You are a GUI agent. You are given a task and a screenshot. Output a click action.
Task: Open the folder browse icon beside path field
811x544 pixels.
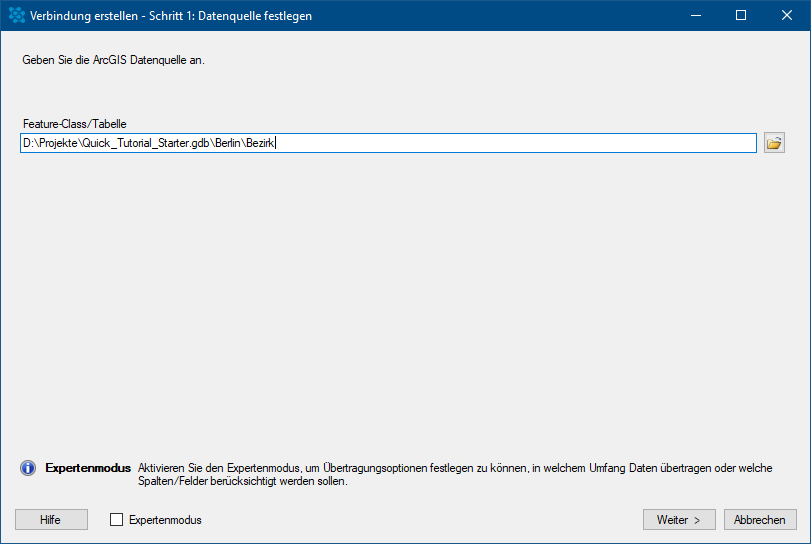pos(774,143)
